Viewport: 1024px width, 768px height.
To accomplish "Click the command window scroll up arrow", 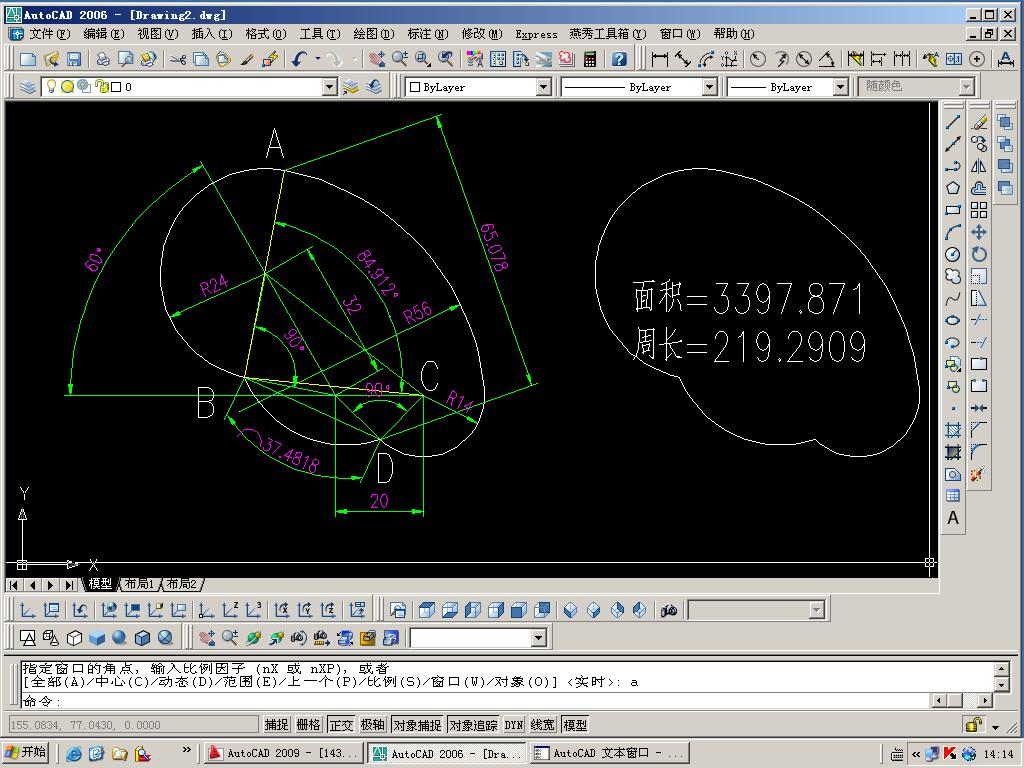I will click(x=1001, y=669).
